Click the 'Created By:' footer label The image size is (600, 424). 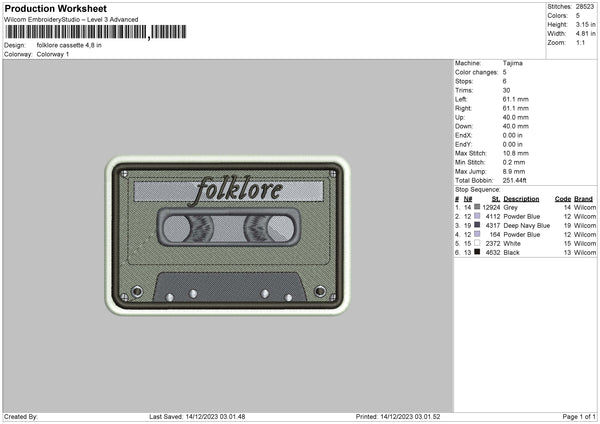click(21, 416)
